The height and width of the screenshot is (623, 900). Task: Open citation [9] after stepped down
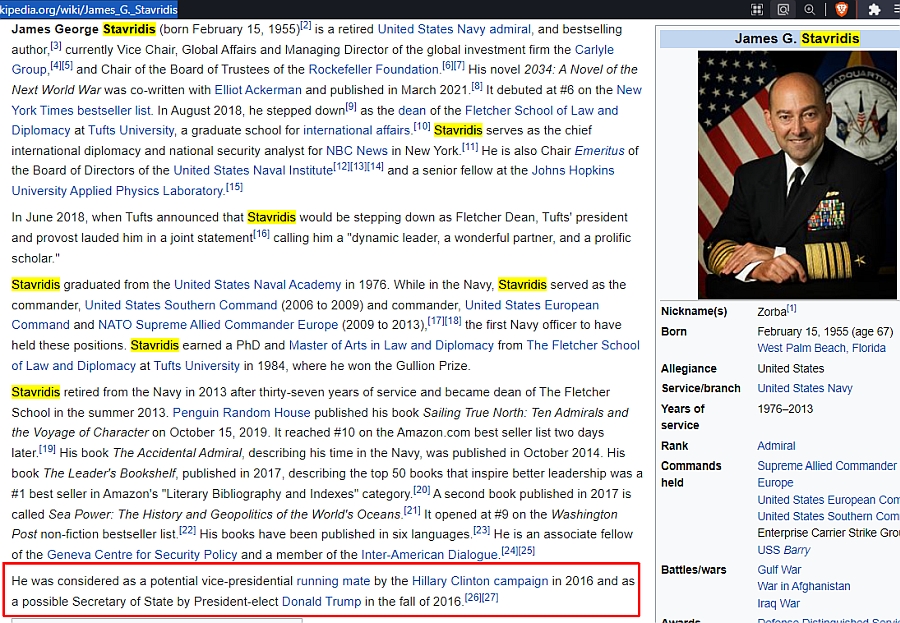pos(351,106)
